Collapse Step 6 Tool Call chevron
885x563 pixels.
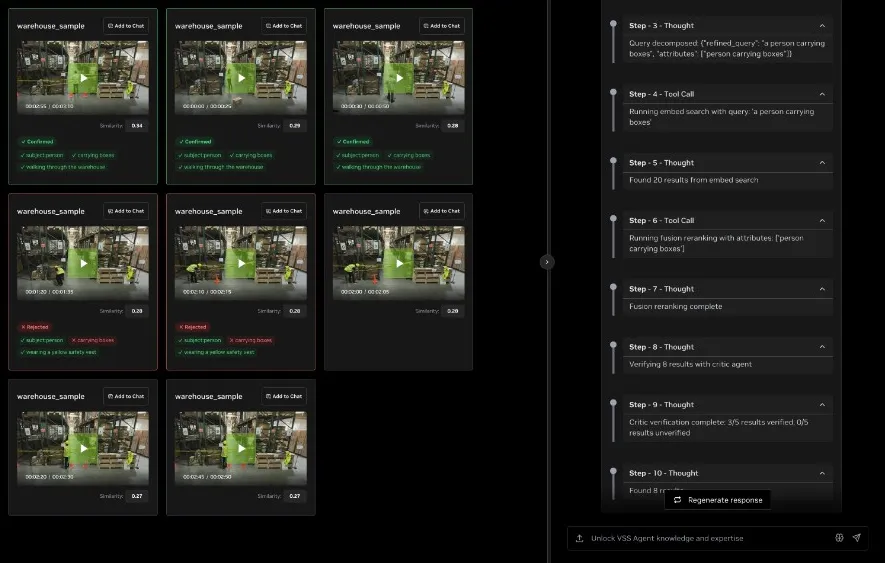click(x=822, y=221)
